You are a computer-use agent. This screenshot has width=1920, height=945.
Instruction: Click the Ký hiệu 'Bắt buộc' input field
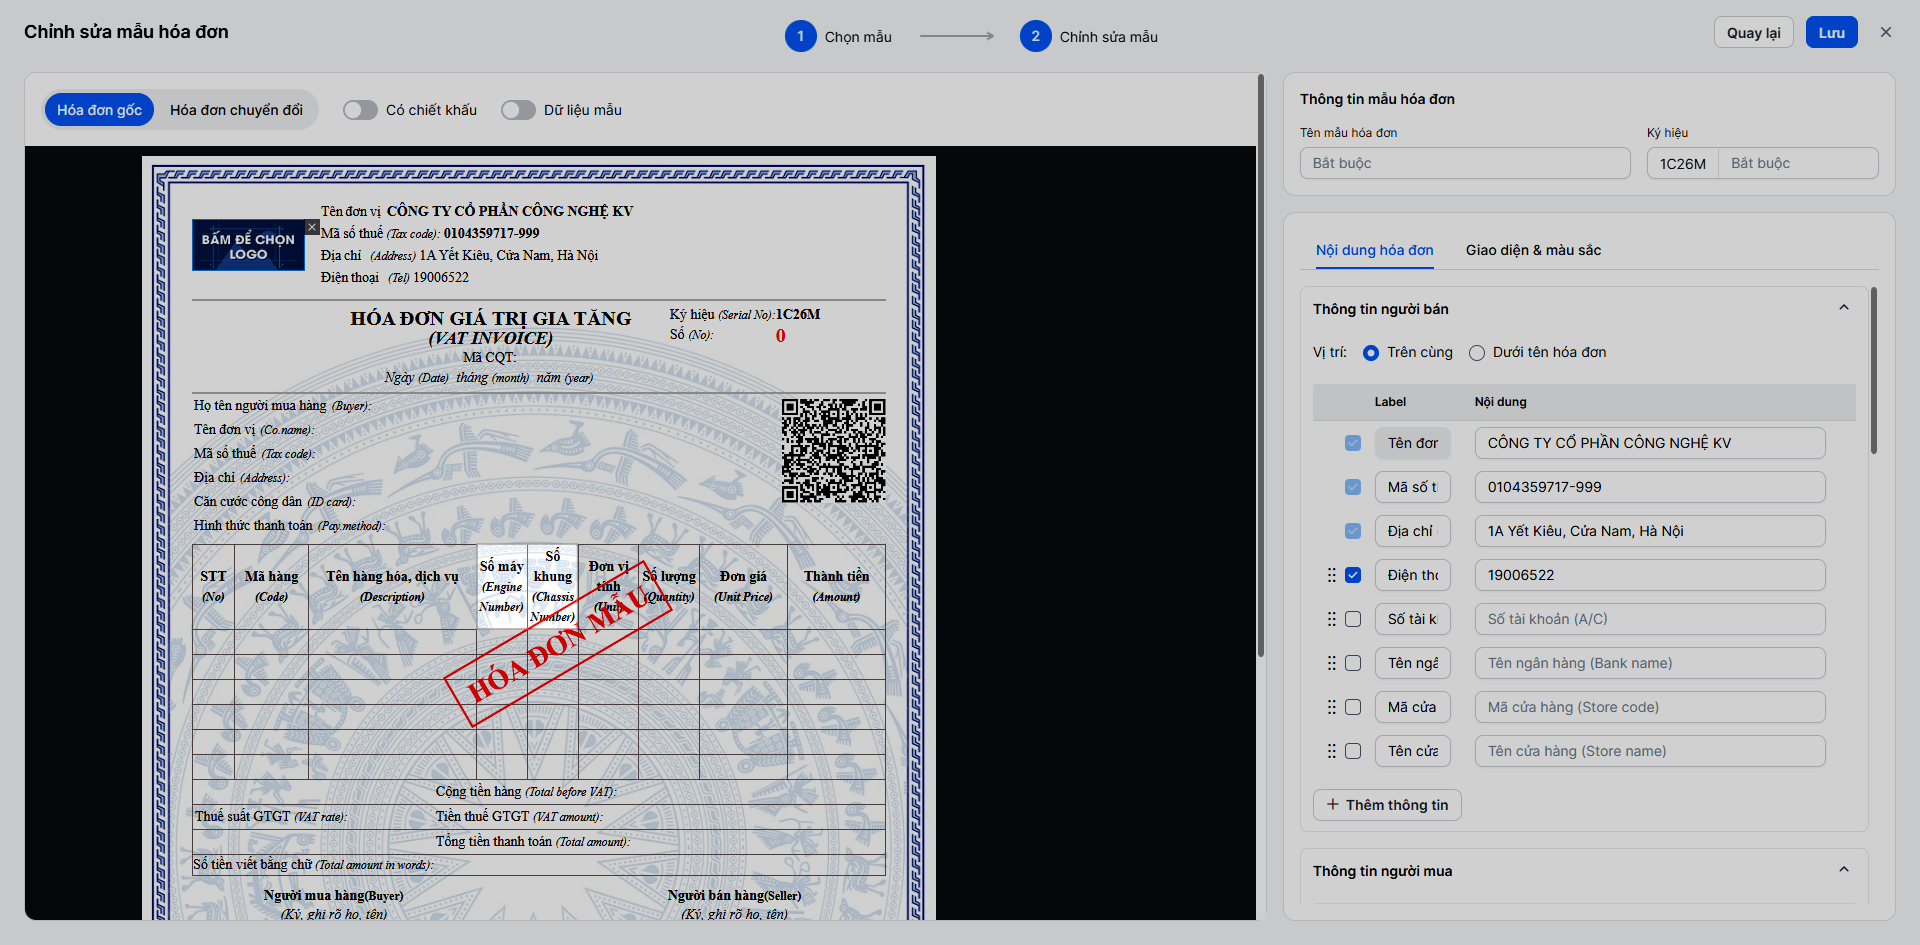1798,163
